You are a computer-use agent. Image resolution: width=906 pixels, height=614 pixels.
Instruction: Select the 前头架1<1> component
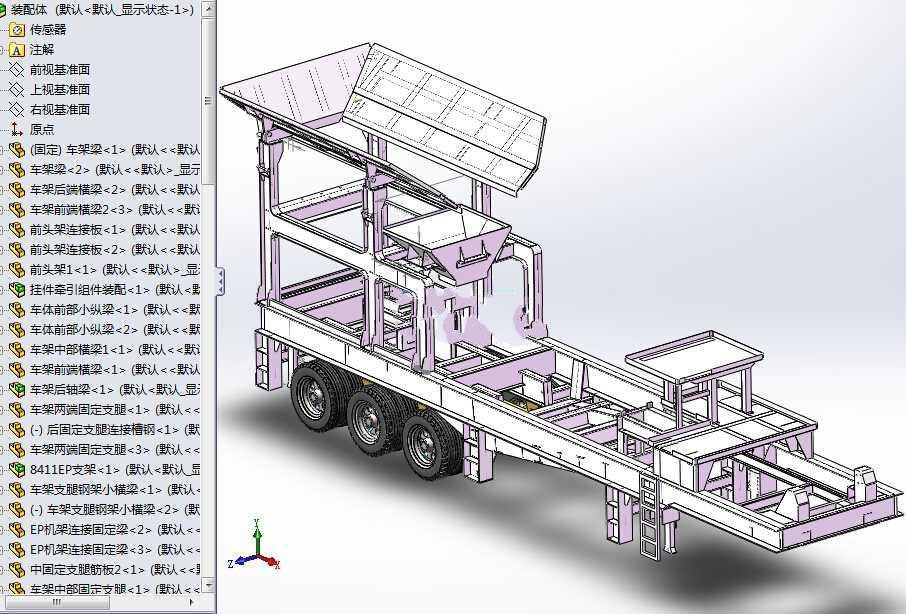(105, 270)
